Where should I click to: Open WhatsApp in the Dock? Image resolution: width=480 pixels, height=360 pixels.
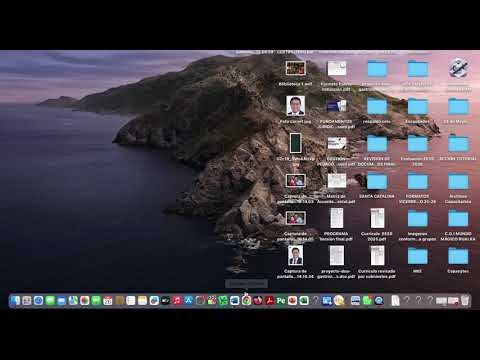click(367, 301)
